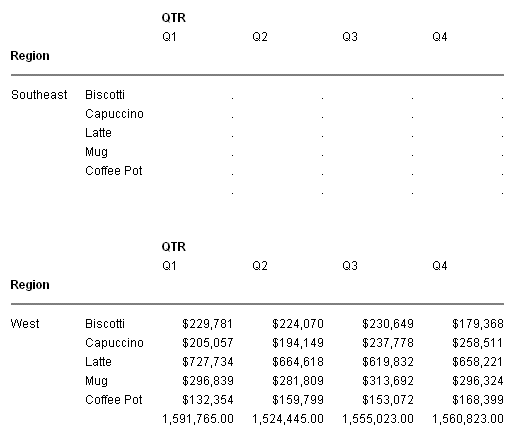Select the Region heading of the top table
This screenshot has height=436, width=514.
tap(30, 56)
